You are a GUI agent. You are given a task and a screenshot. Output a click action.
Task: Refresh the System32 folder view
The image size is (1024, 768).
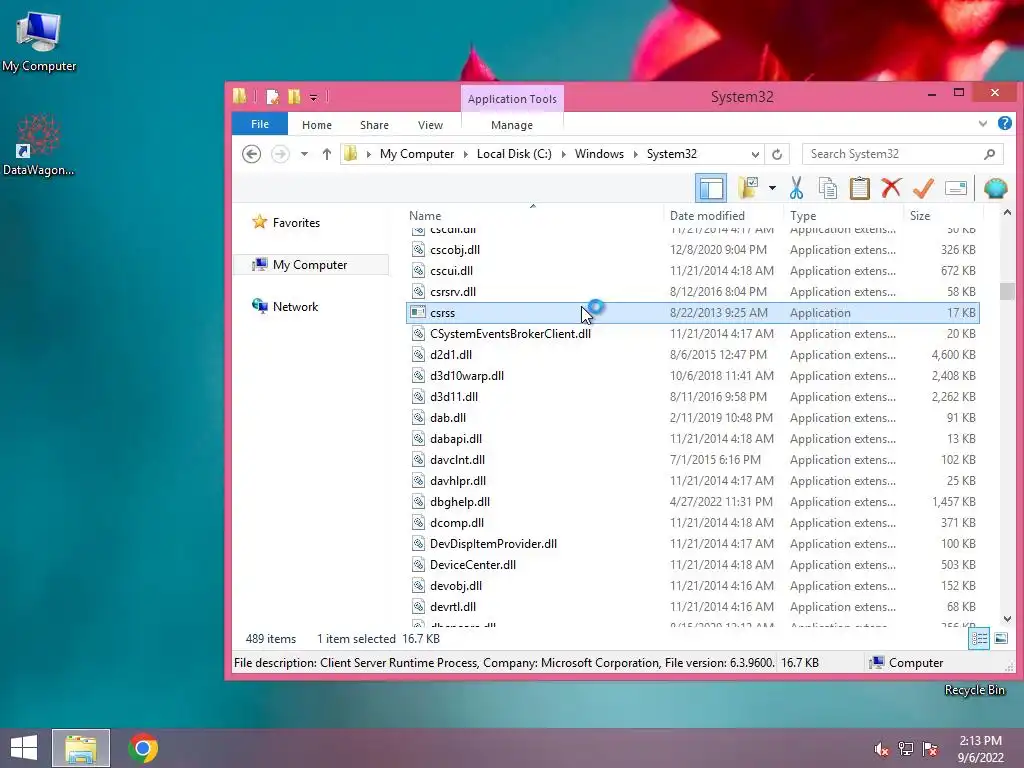pos(776,154)
